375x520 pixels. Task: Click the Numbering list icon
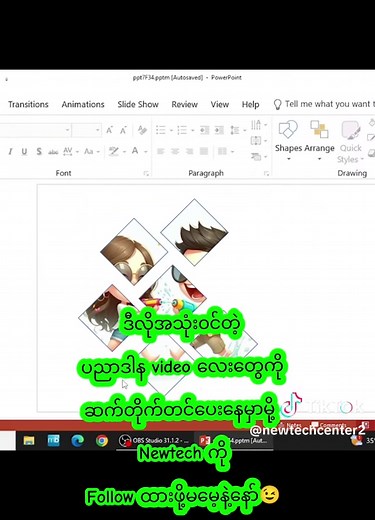[x=182, y=130]
